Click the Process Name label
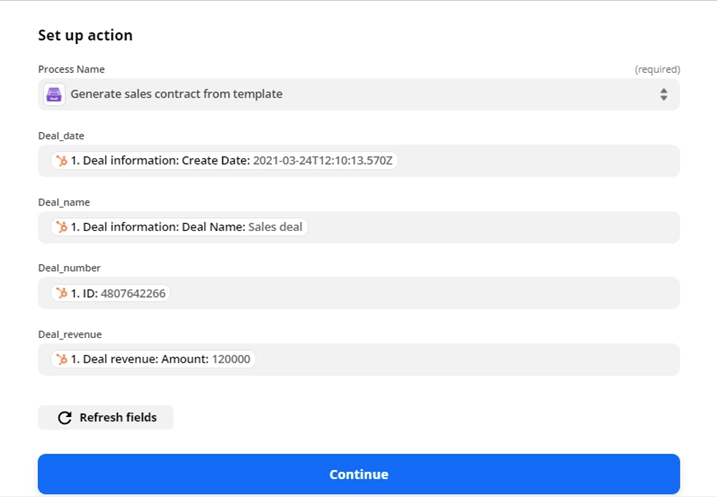Viewport: 717px width, 498px height. click(x=71, y=70)
